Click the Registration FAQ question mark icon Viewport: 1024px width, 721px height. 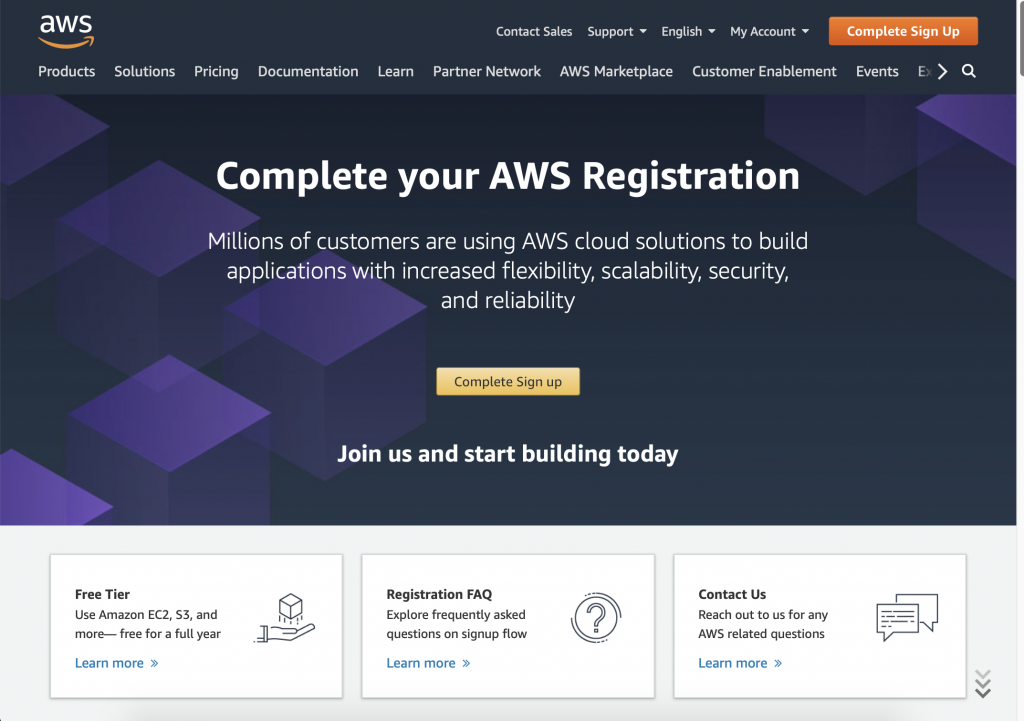[x=596, y=618]
